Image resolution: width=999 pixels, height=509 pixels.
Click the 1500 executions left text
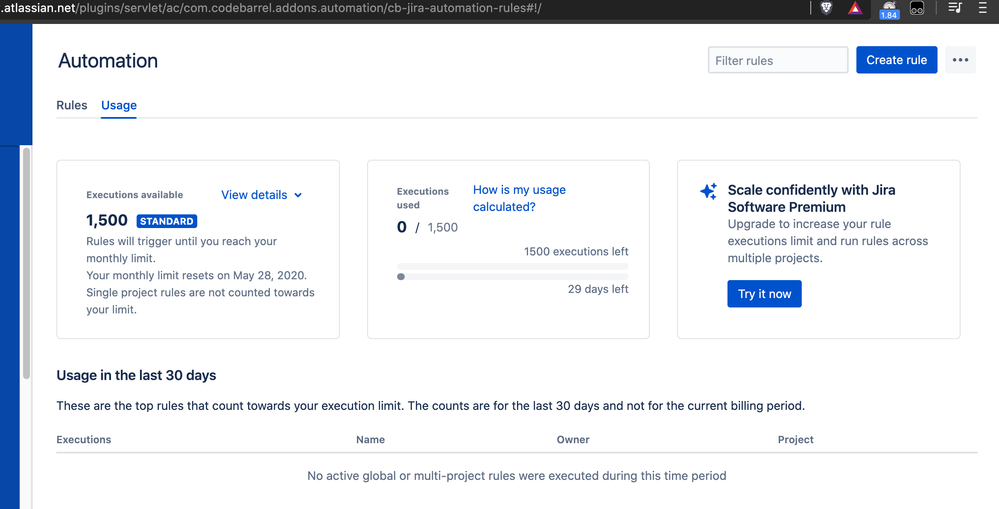coord(576,251)
